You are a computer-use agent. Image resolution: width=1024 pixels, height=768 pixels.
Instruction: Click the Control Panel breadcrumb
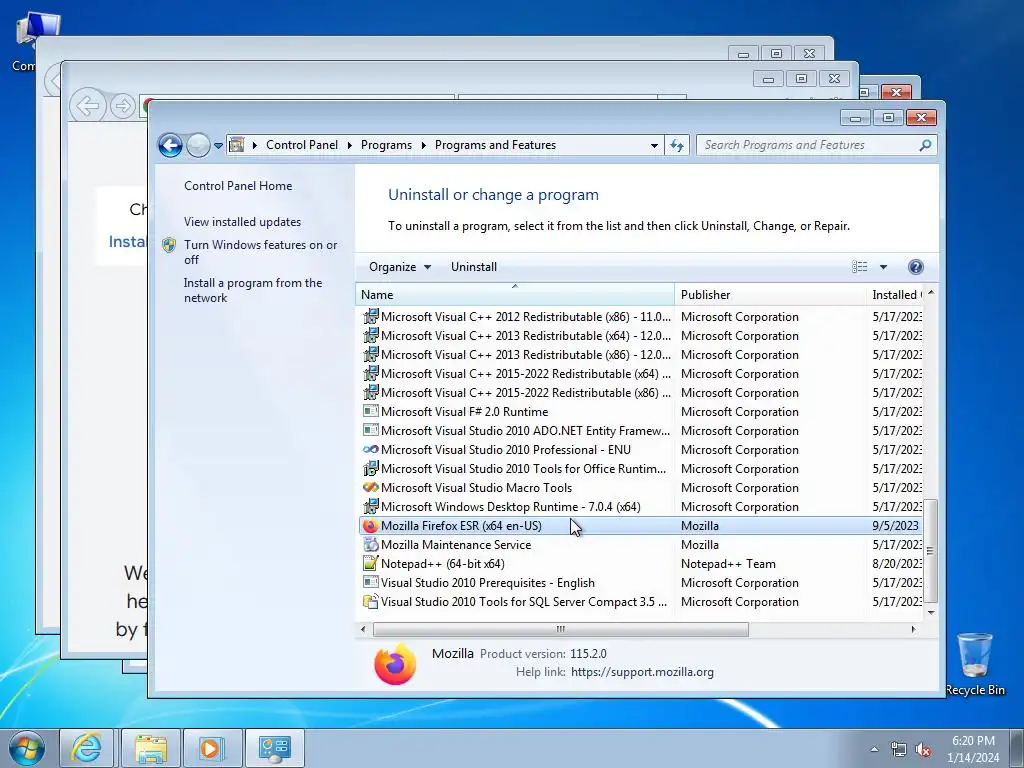click(x=302, y=145)
